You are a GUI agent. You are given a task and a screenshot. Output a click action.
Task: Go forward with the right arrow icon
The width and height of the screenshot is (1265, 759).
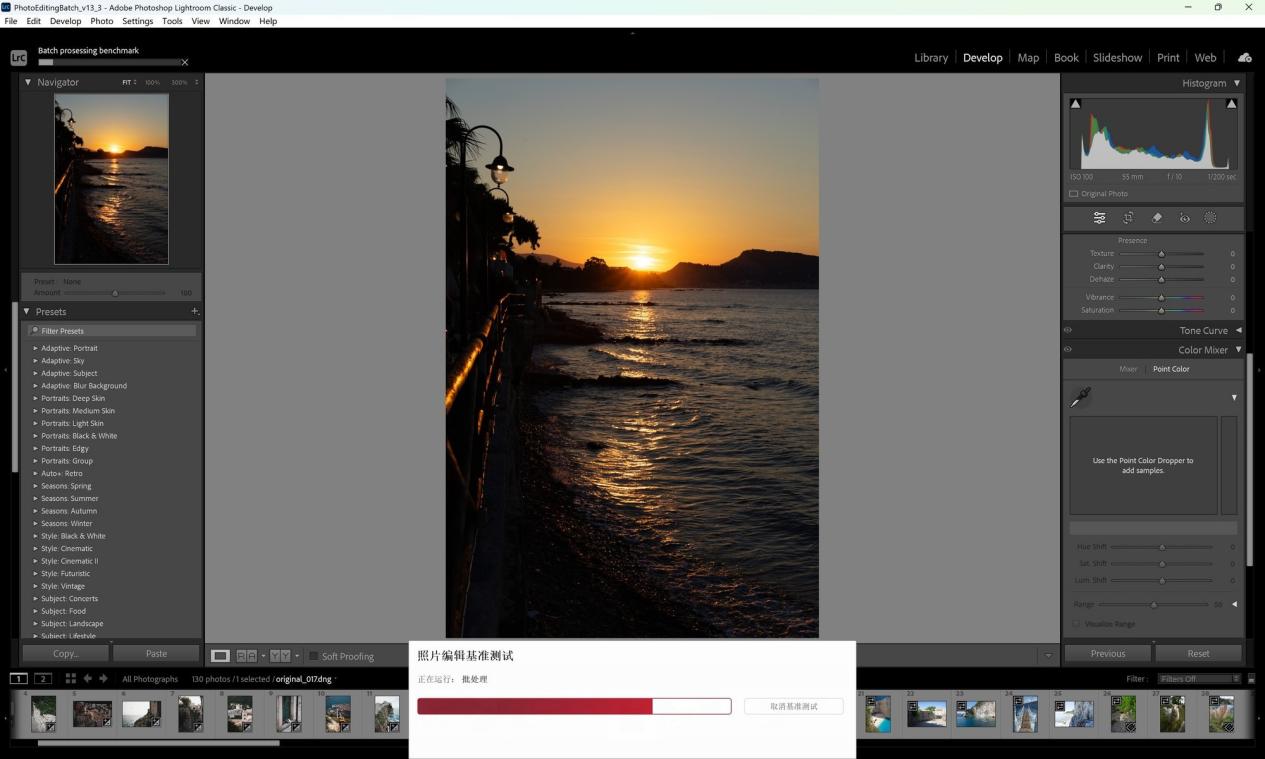(104, 679)
